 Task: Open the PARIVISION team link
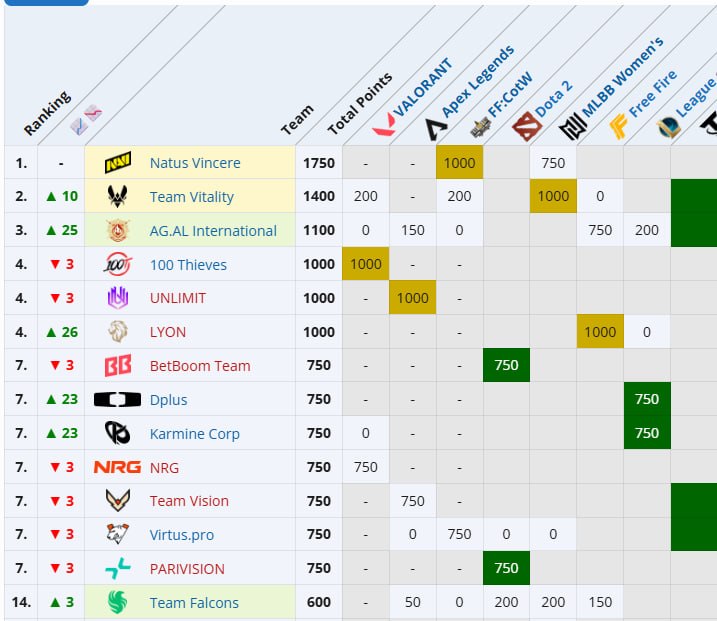pyautogui.click(x=187, y=569)
